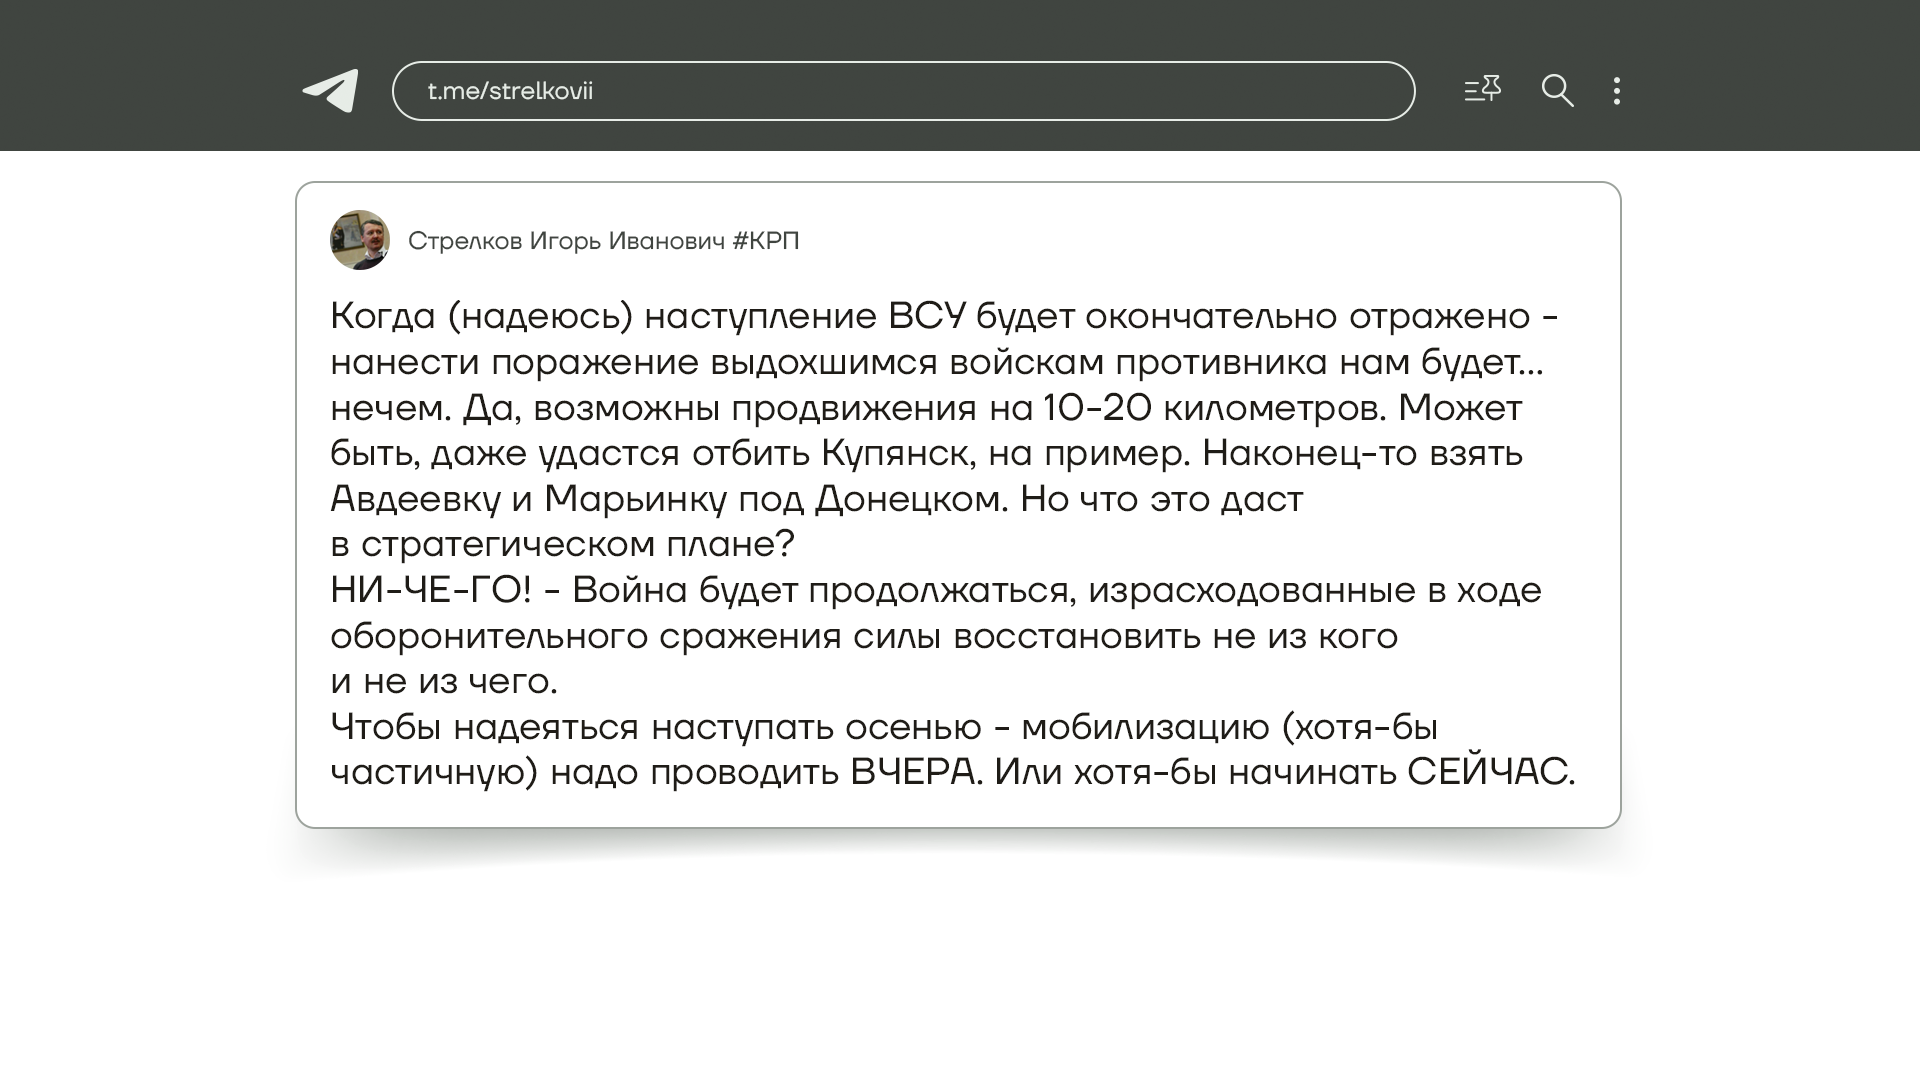Open the three-dot more options menu
This screenshot has width=1920, height=1080.
pos(1617,91)
